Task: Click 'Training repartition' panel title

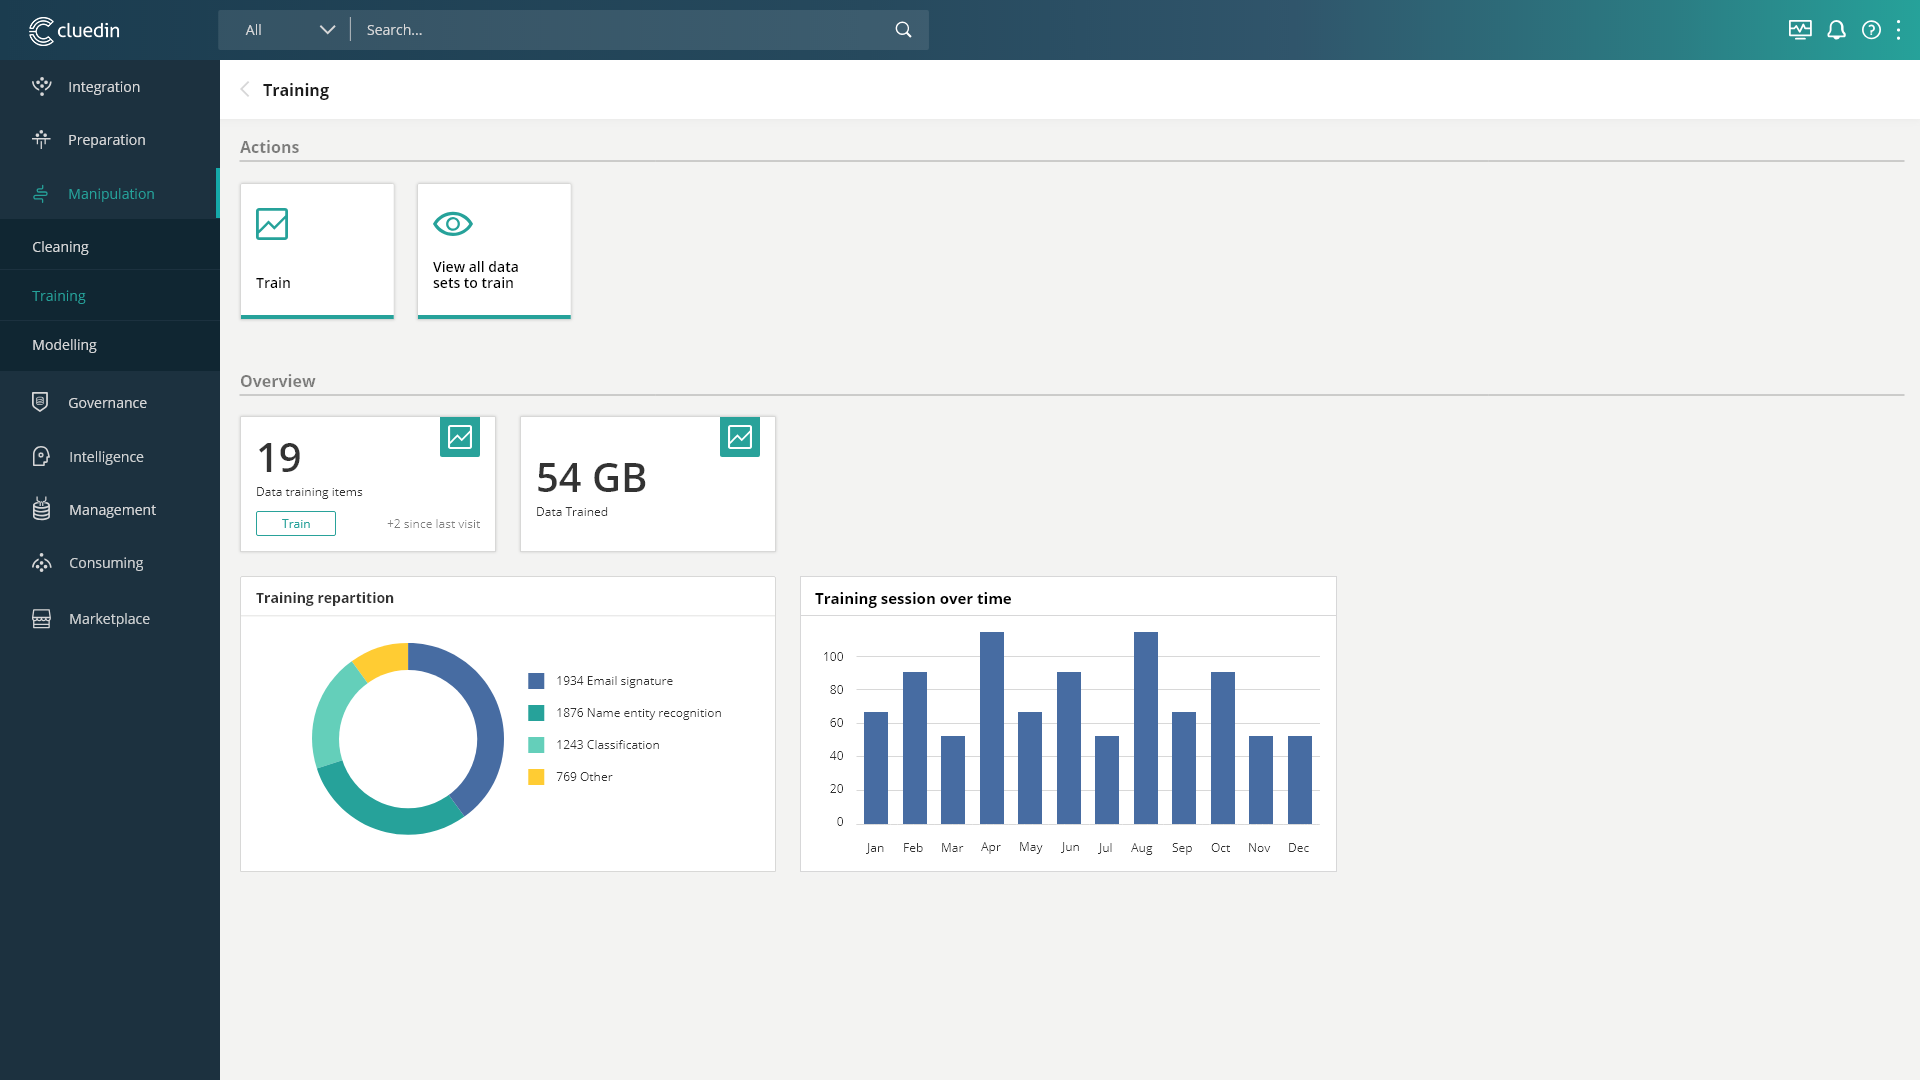Action: (x=325, y=598)
